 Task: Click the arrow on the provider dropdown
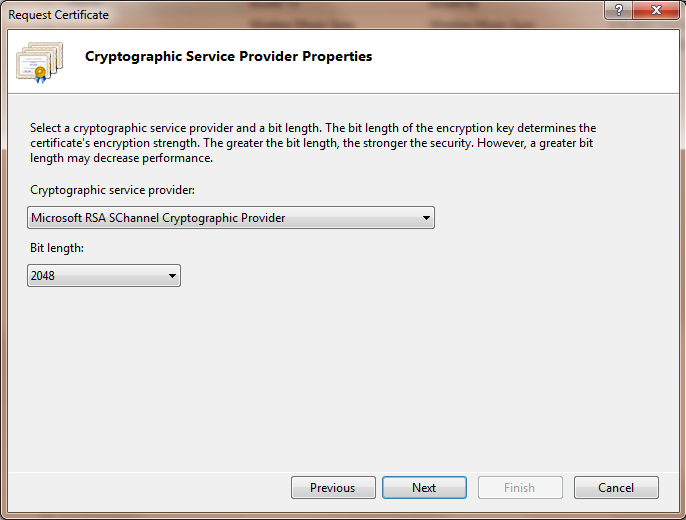click(x=426, y=218)
